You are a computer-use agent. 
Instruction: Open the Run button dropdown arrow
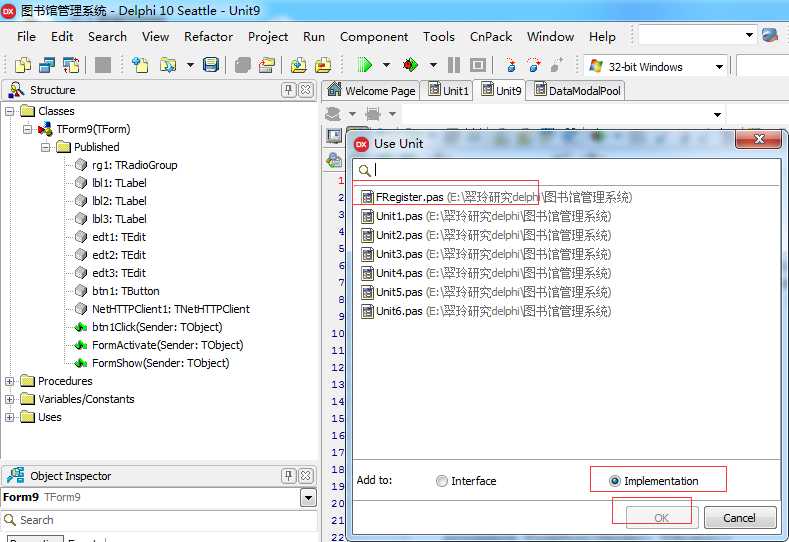pyautogui.click(x=386, y=65)
